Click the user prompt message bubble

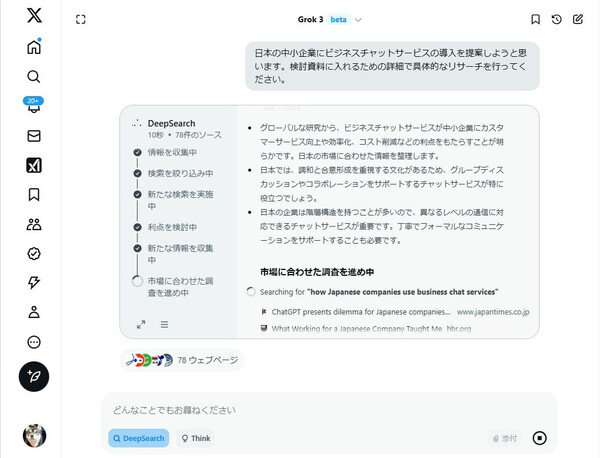click(x=392, y=66)
